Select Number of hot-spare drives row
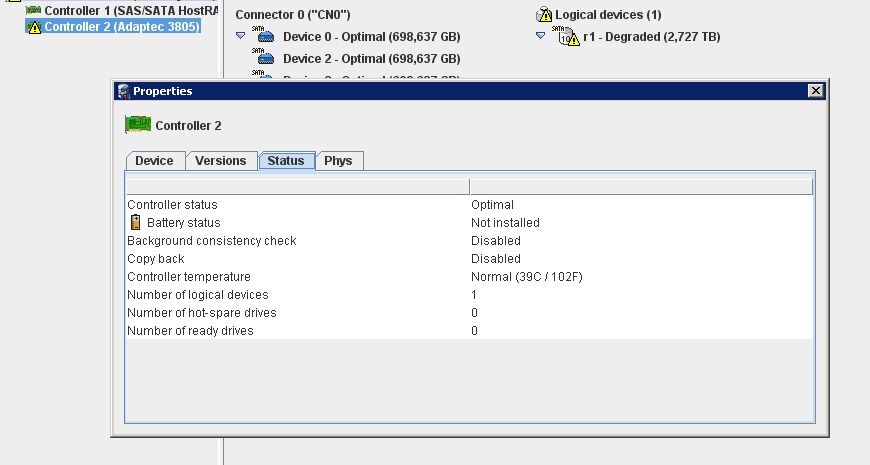Viewport: 870px width, 465px height. pos(469,312)
